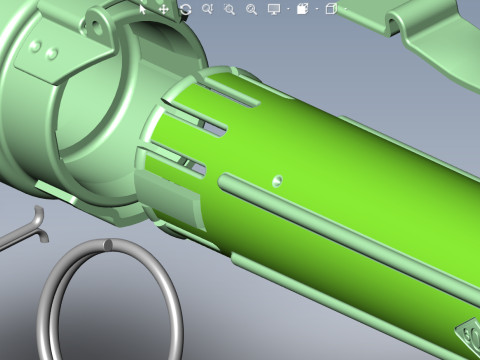Activate the rotate view tool
The height and width of the screenshot is (360, 480).
point(185,9)
